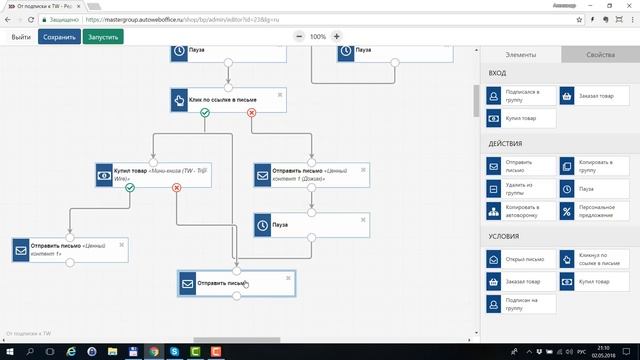This screenshot has height=360, width=640.
Task: Choose Заказал товар condition under УСЛОВИЯ
Action: [x=521, y=282]
